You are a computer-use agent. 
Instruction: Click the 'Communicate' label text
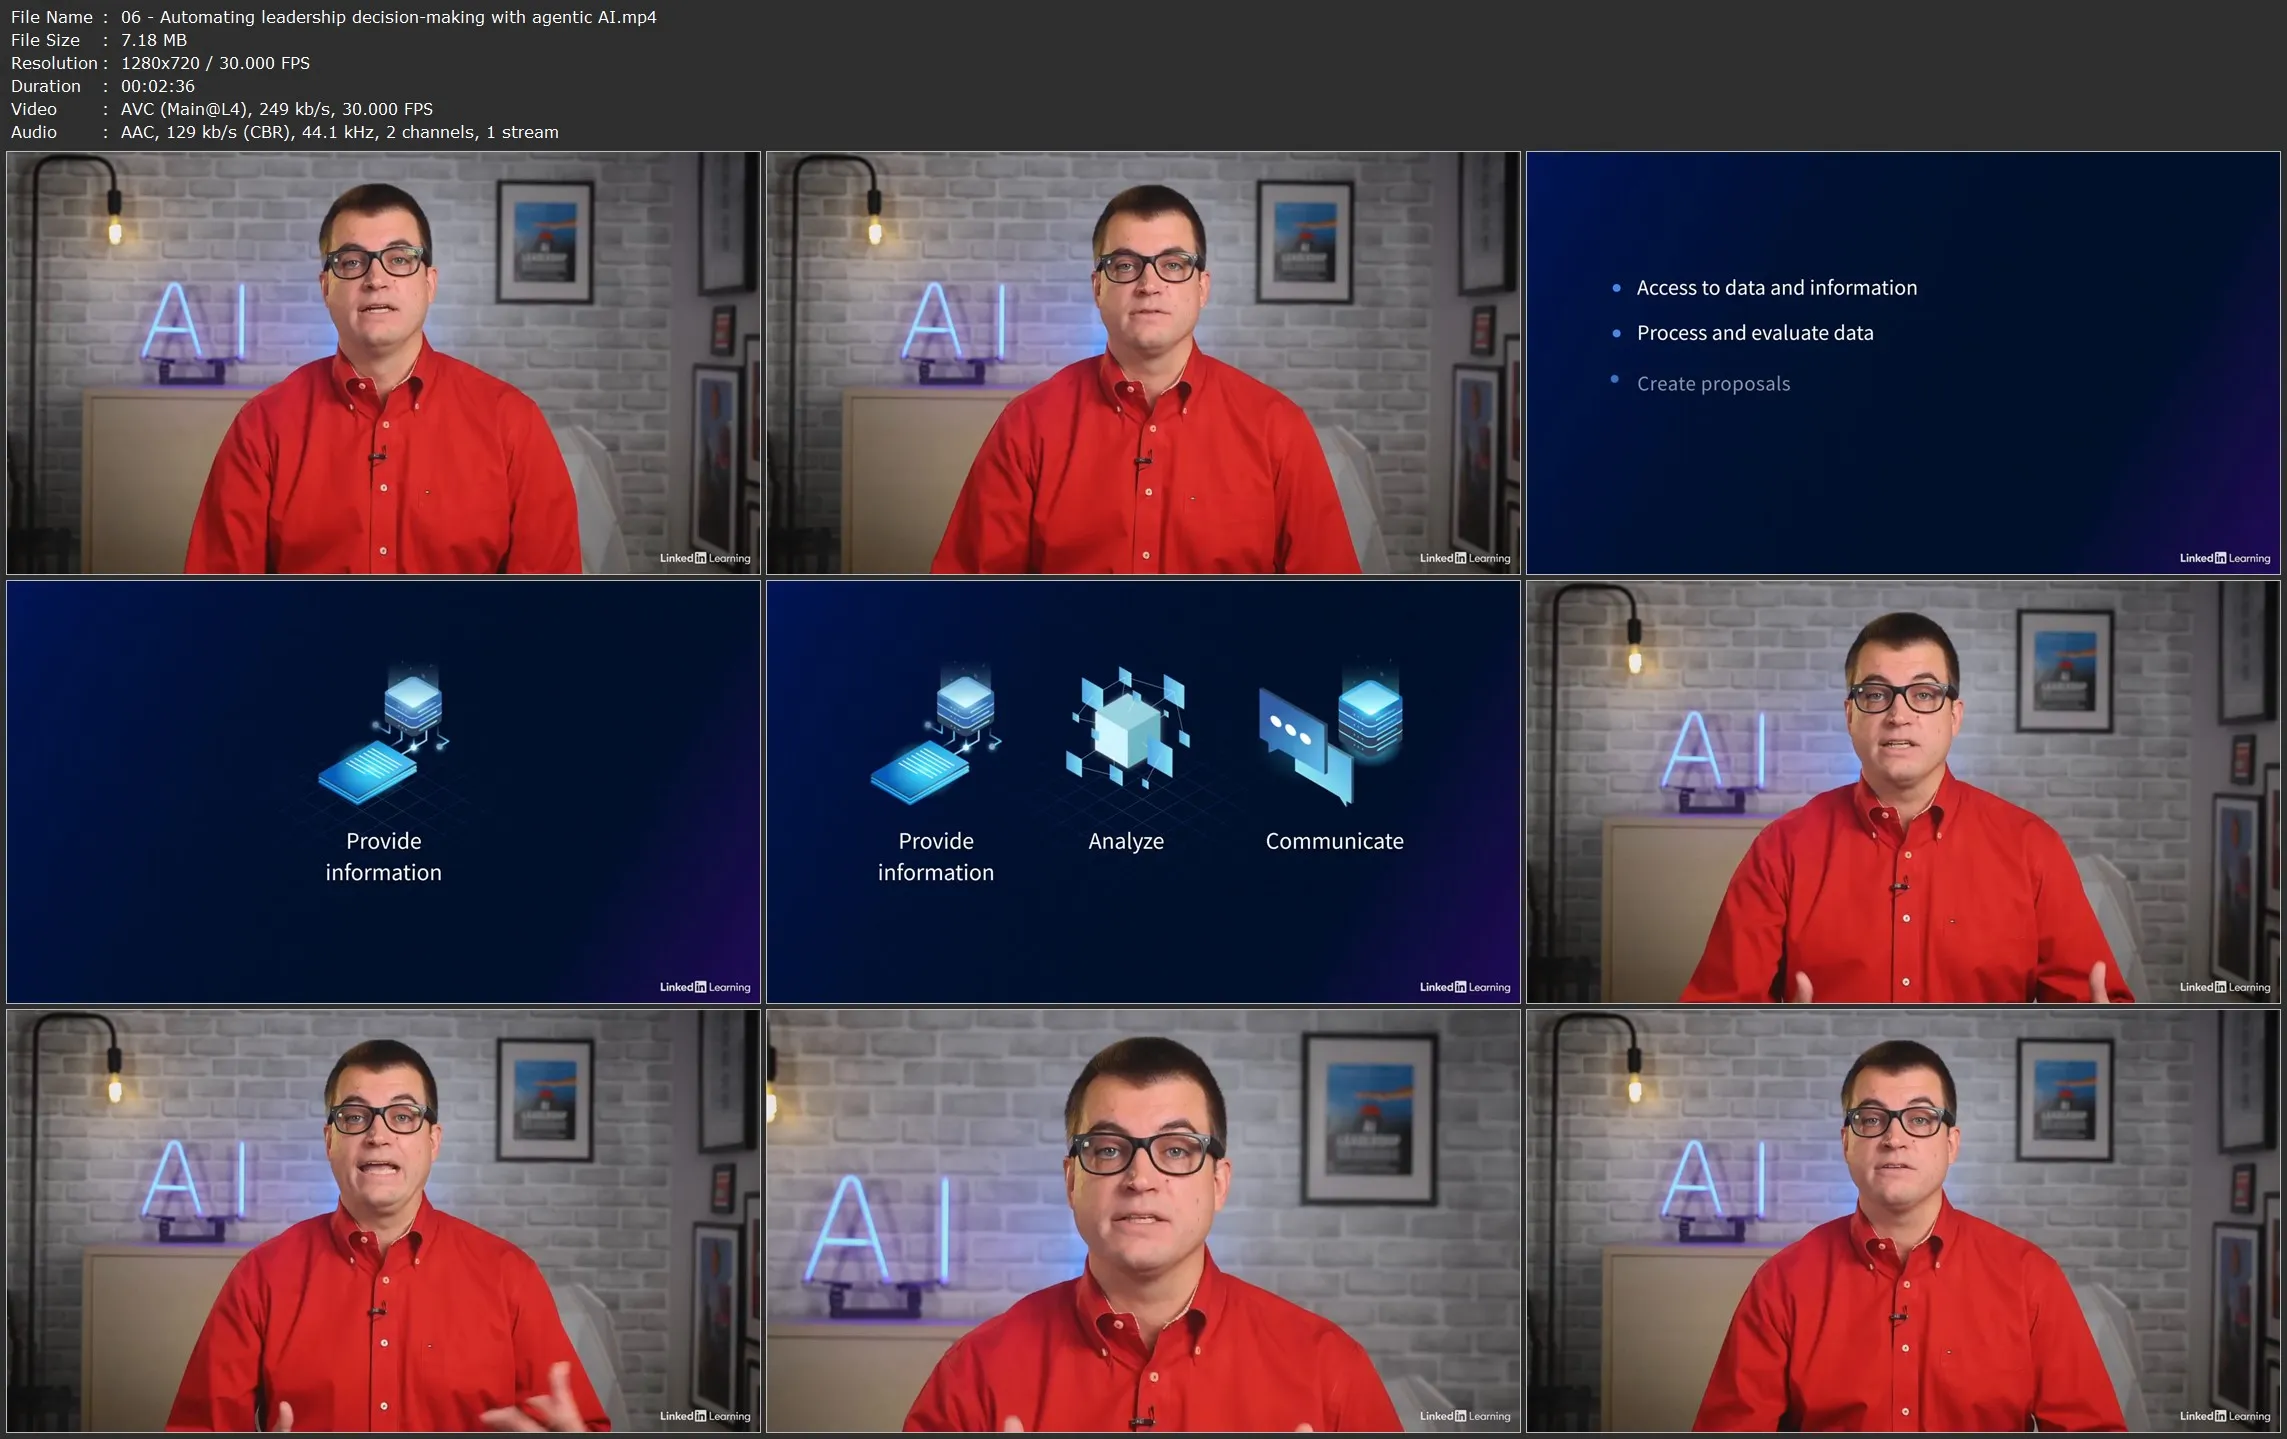tap(1333, 841)
